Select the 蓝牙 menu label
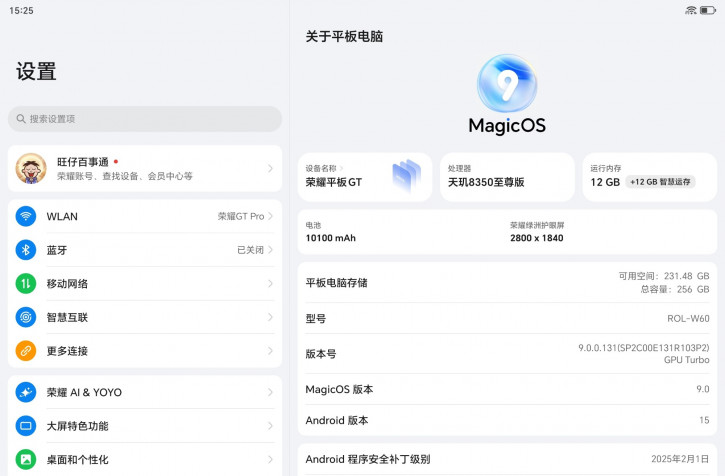 tap(57, 250)
